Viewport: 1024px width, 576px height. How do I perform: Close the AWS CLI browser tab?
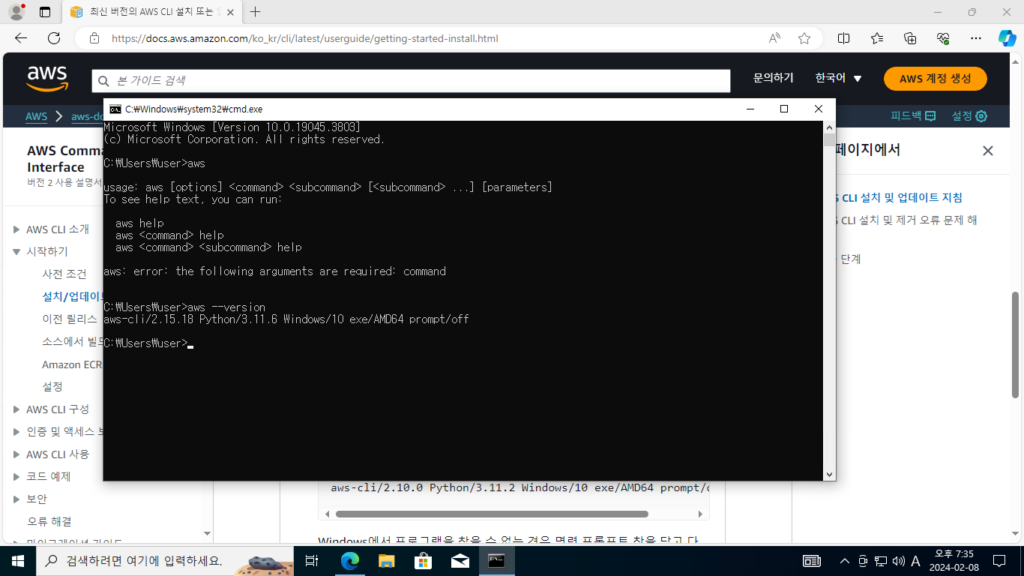coord(231,12)
